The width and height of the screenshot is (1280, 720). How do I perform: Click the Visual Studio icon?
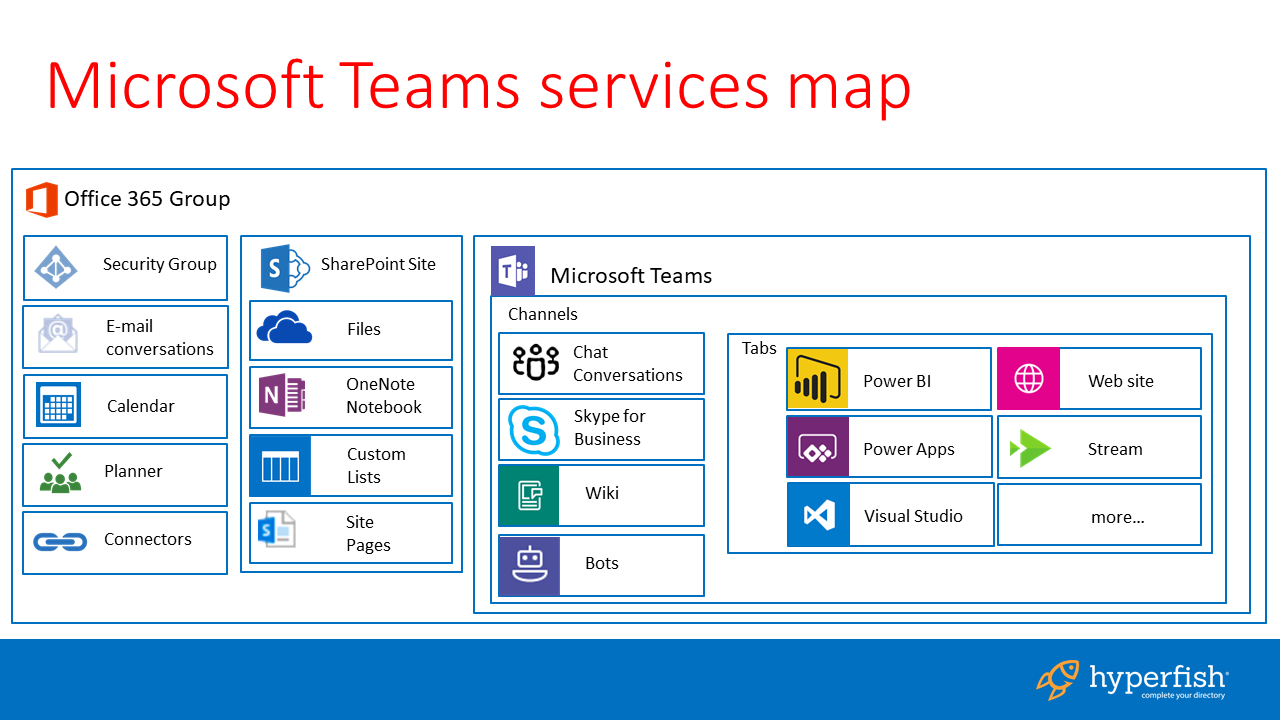[819, 515]
